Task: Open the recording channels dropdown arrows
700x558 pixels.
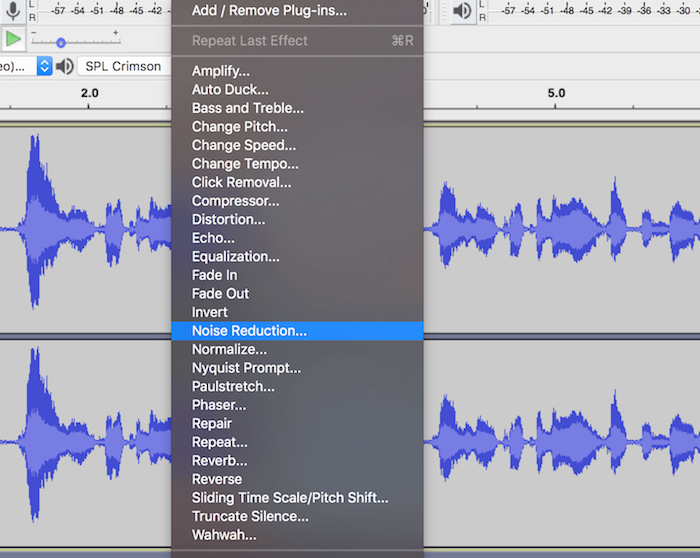Action: point(44,66)
